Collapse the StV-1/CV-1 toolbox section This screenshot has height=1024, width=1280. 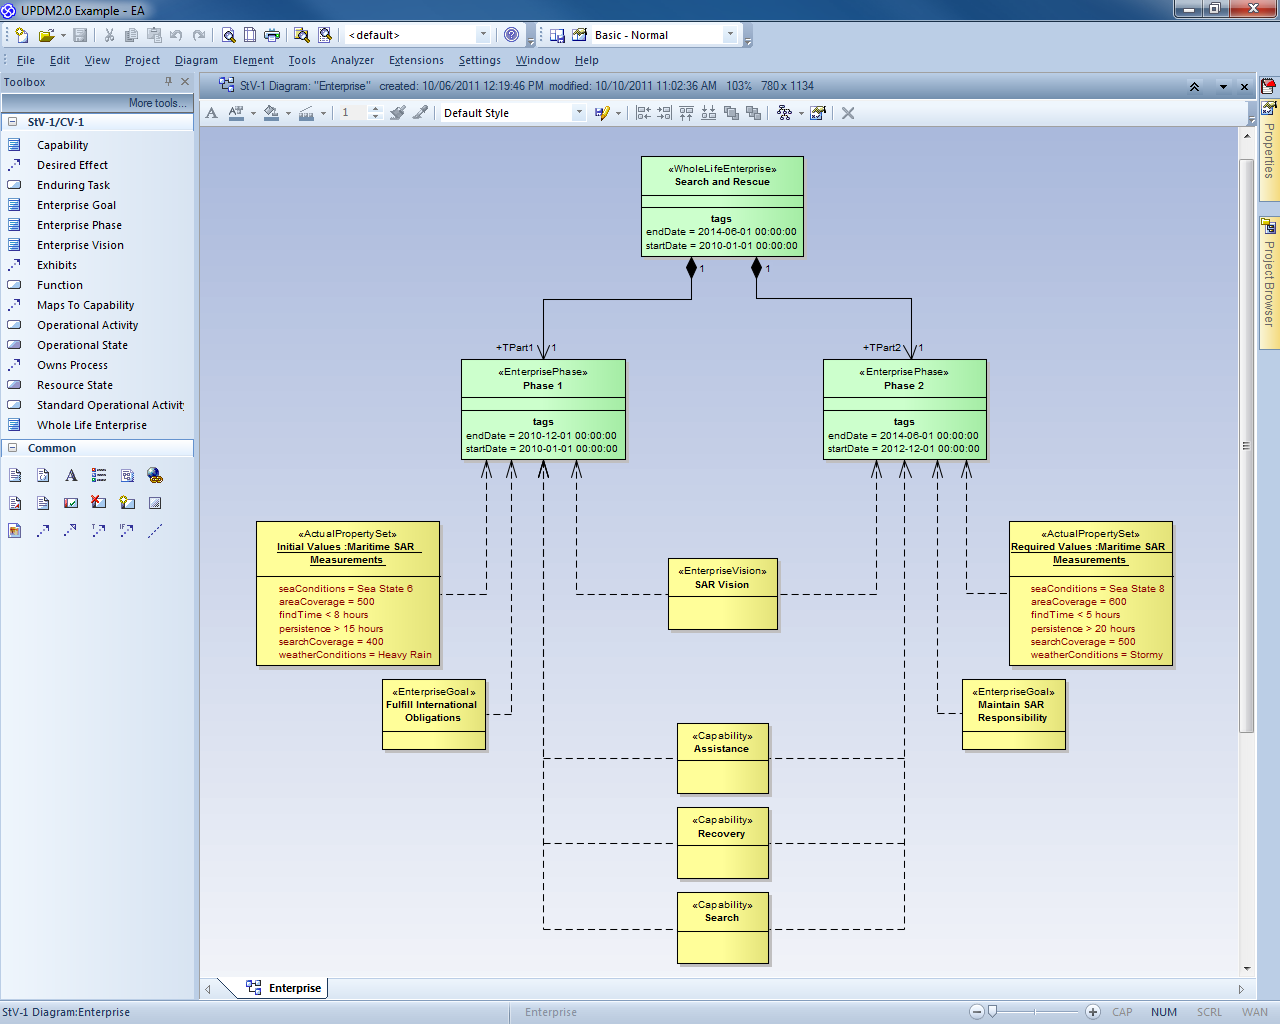pos(13,122)
